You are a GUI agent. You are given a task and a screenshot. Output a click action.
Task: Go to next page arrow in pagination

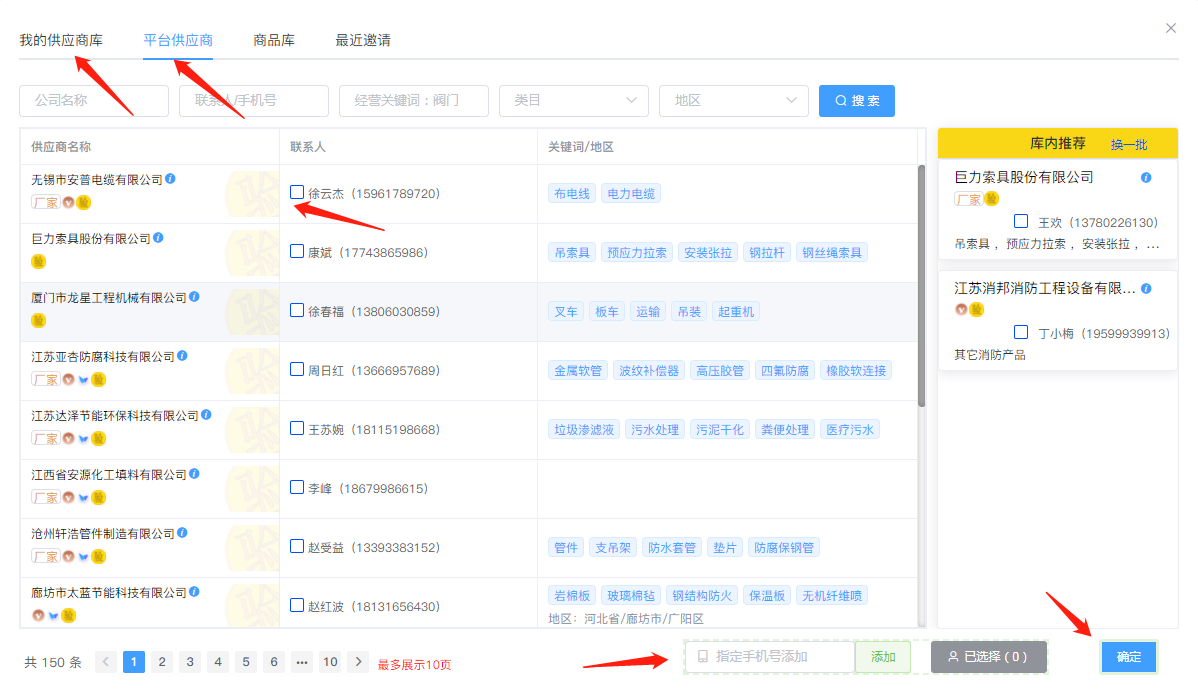tap(358, 661)
